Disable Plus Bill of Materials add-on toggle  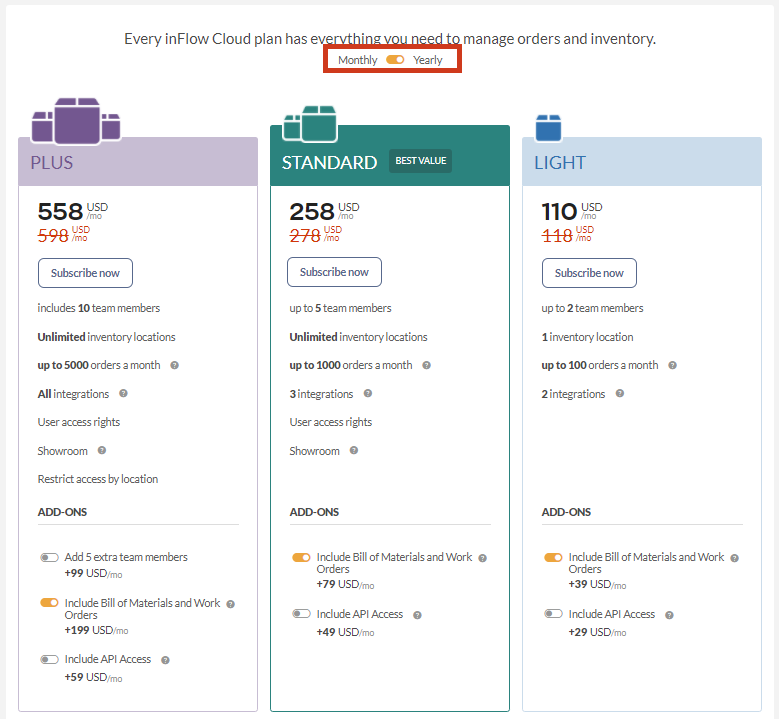(49, 603)
